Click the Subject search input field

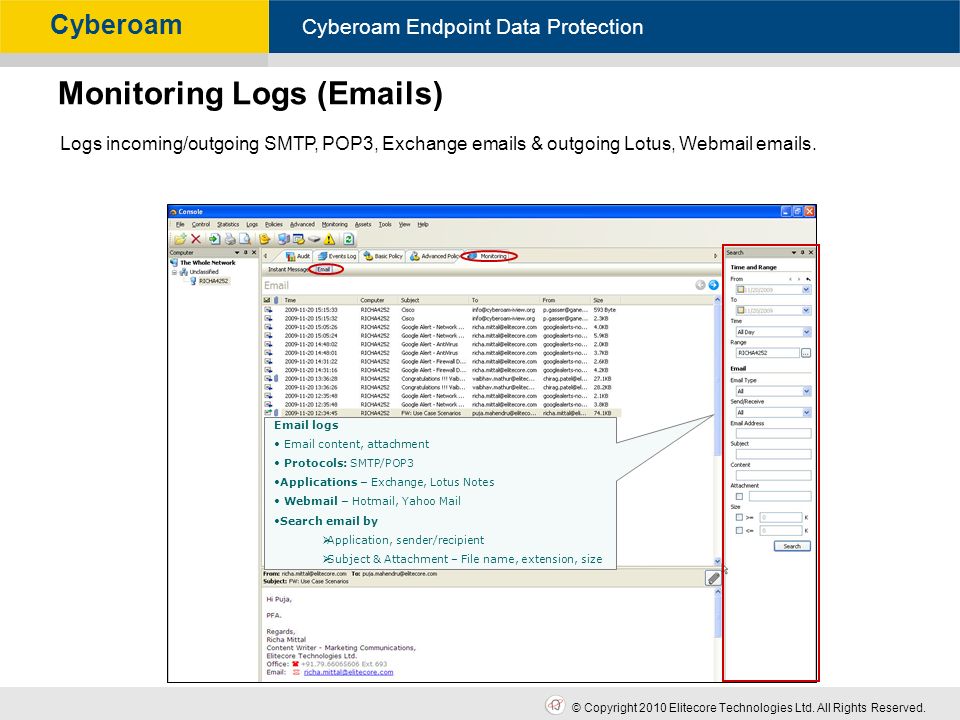(773, 454)
